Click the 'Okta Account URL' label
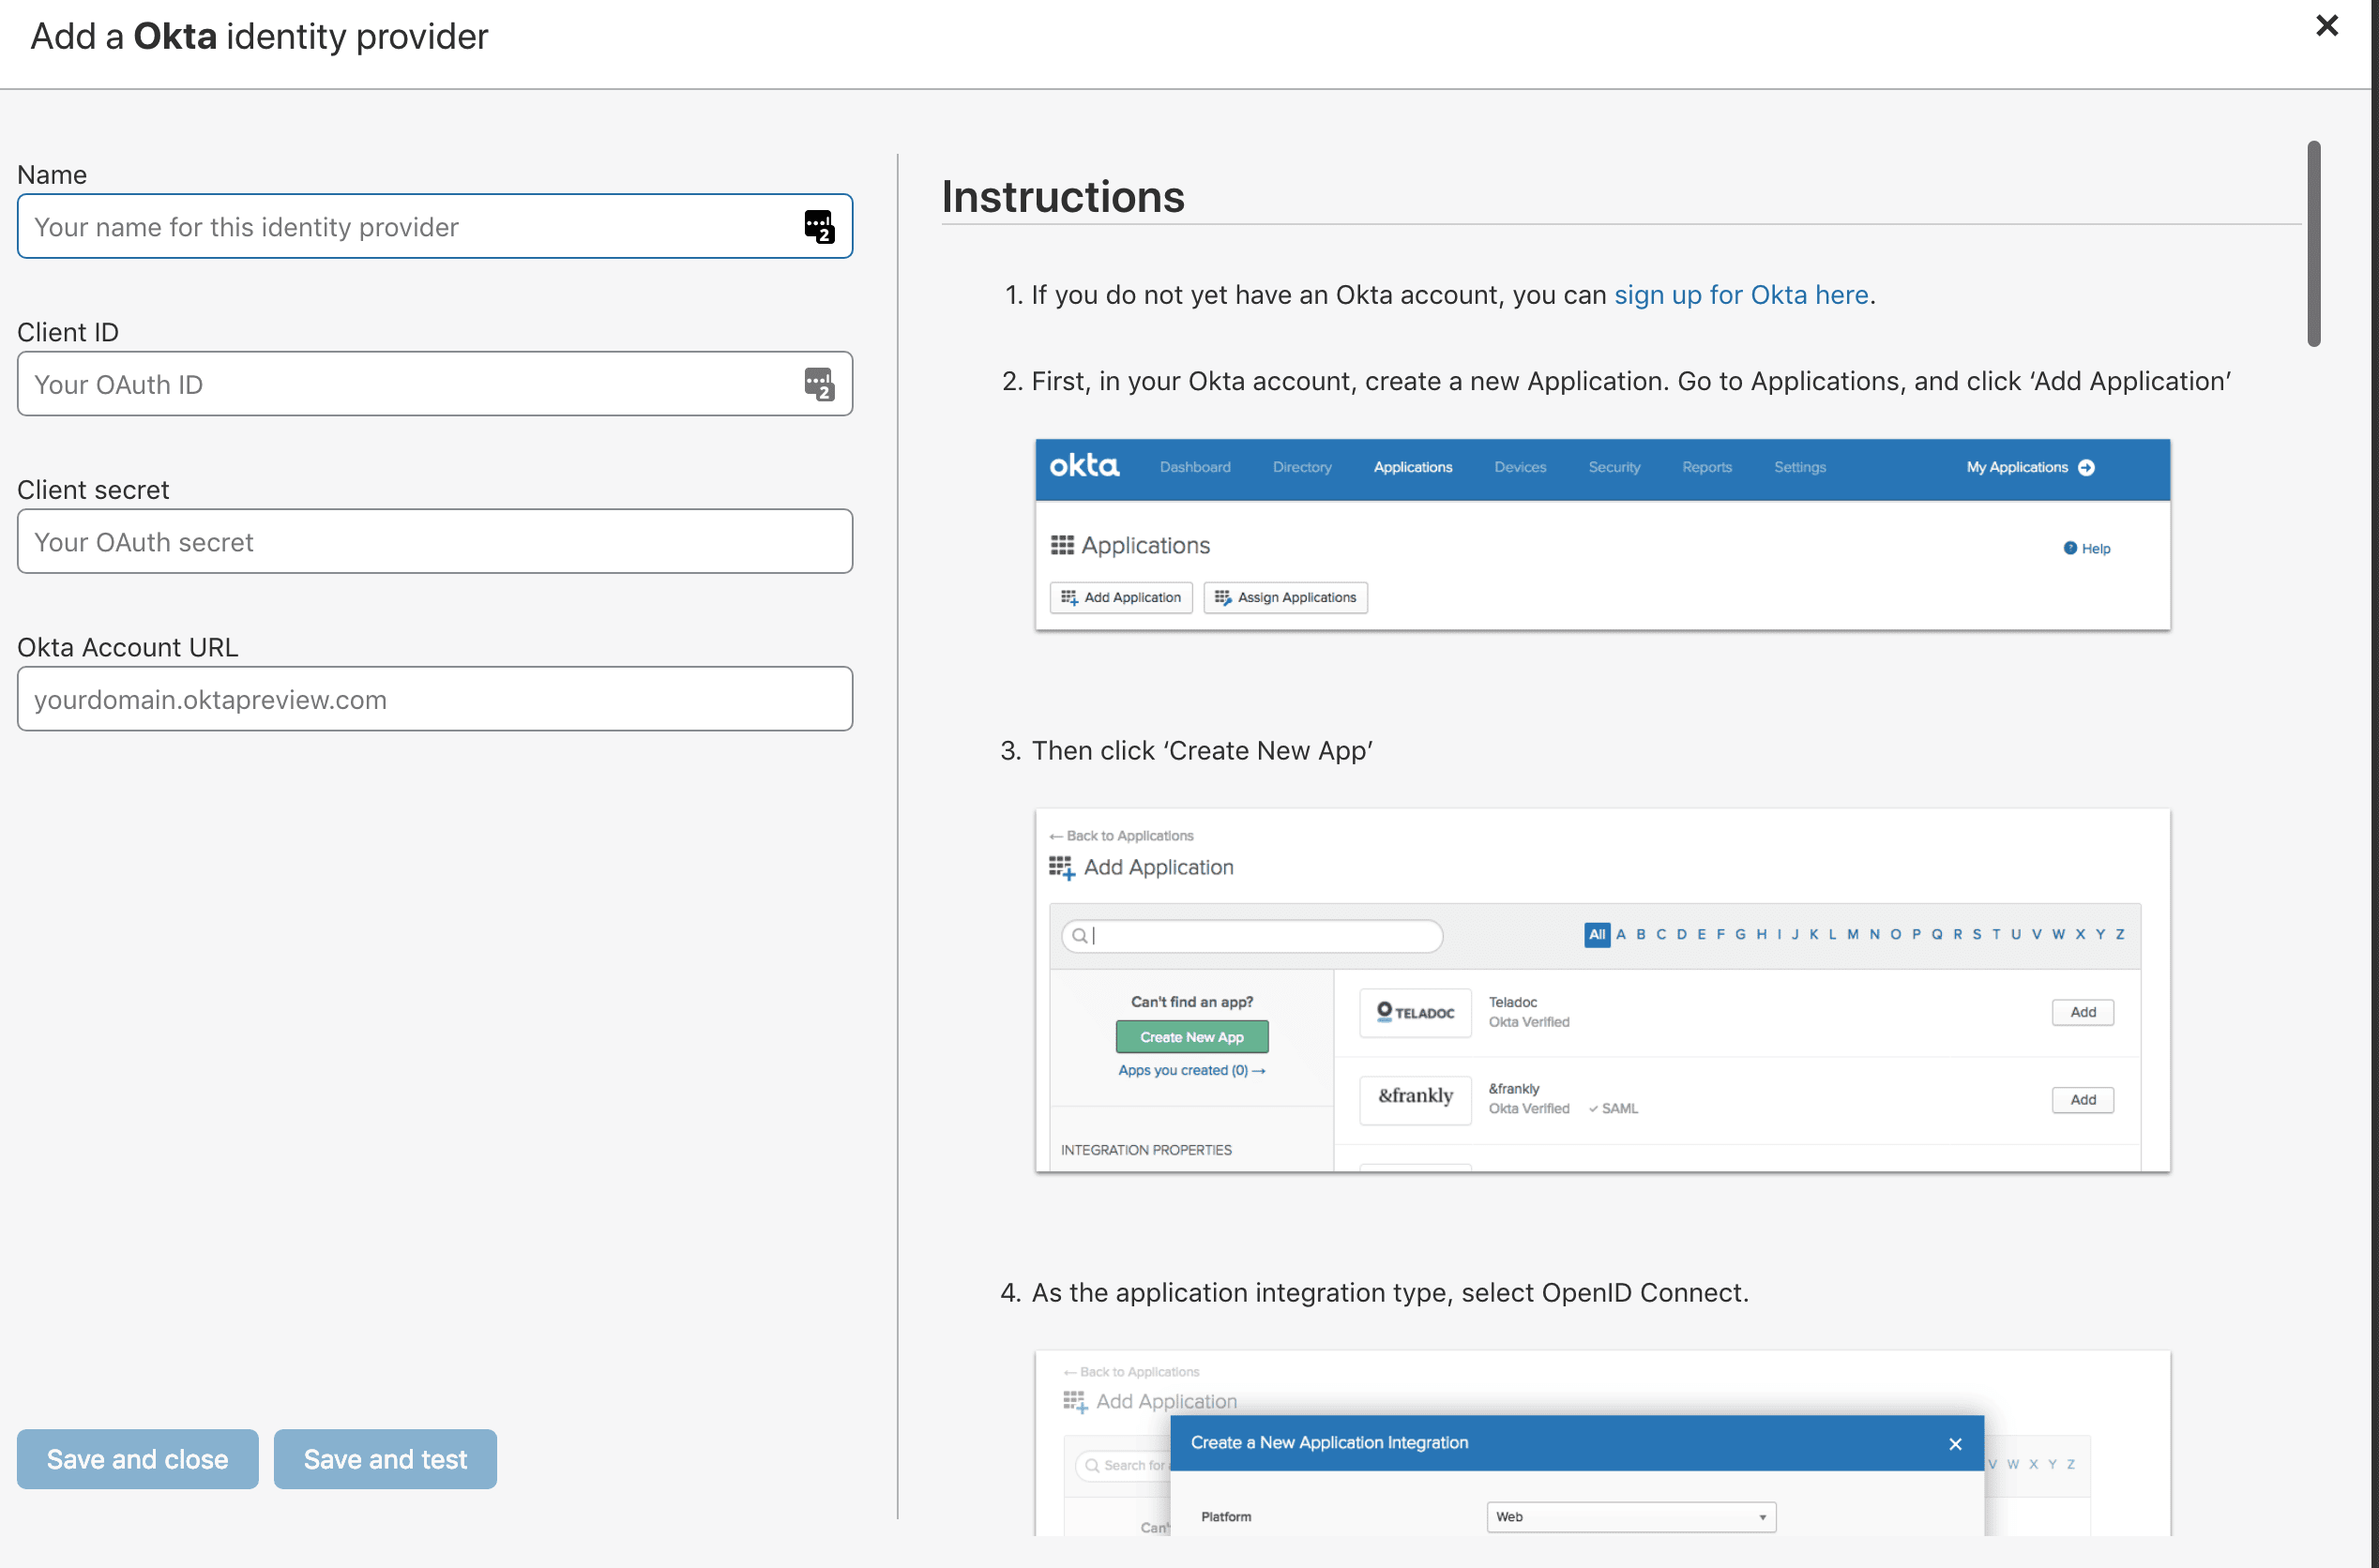The width and height of the screenshot is (2379, 1568). [x=128, y=647]
